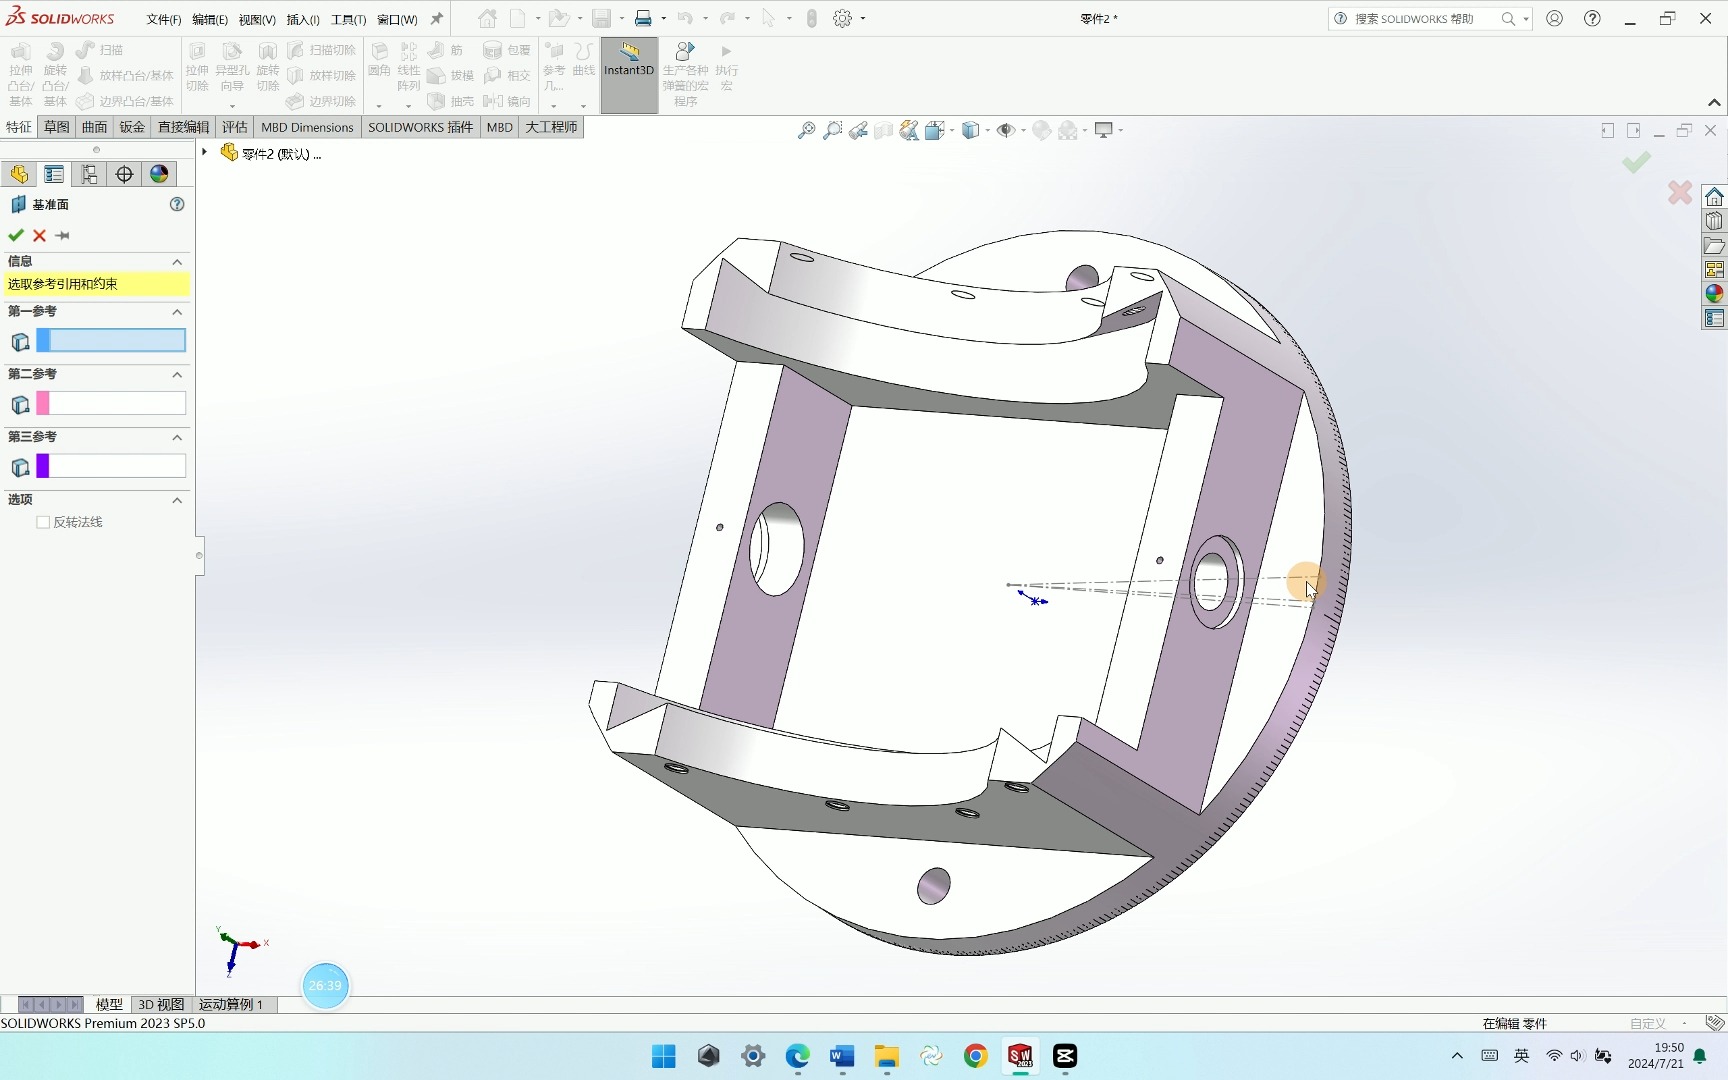
Task: Switch to 大工程师 tab
Action: [551, 127]
